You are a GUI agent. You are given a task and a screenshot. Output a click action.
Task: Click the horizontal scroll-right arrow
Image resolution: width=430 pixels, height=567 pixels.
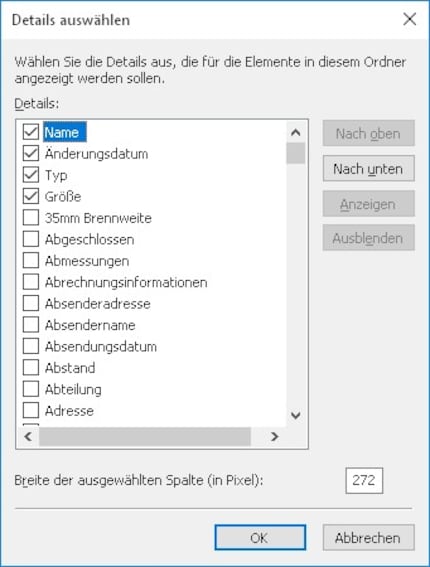click(274, 436)
